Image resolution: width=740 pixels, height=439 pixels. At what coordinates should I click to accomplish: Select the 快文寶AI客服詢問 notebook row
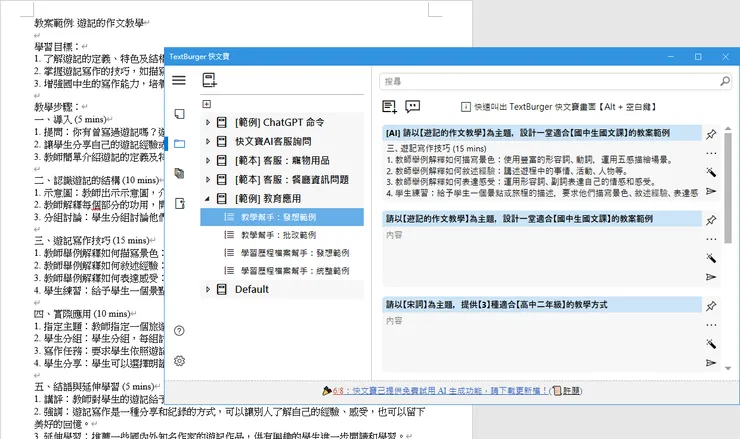coord(282,141)
